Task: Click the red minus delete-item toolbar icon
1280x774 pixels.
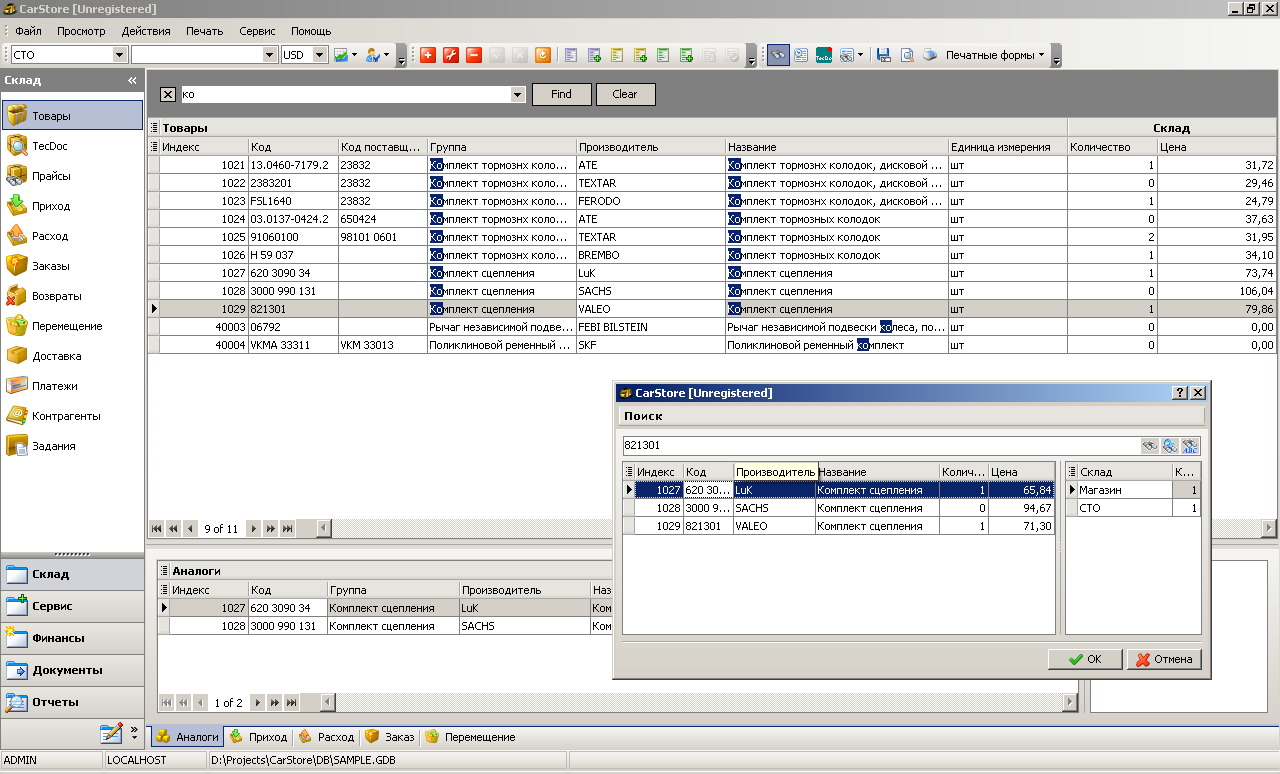Action: (473, 55)
